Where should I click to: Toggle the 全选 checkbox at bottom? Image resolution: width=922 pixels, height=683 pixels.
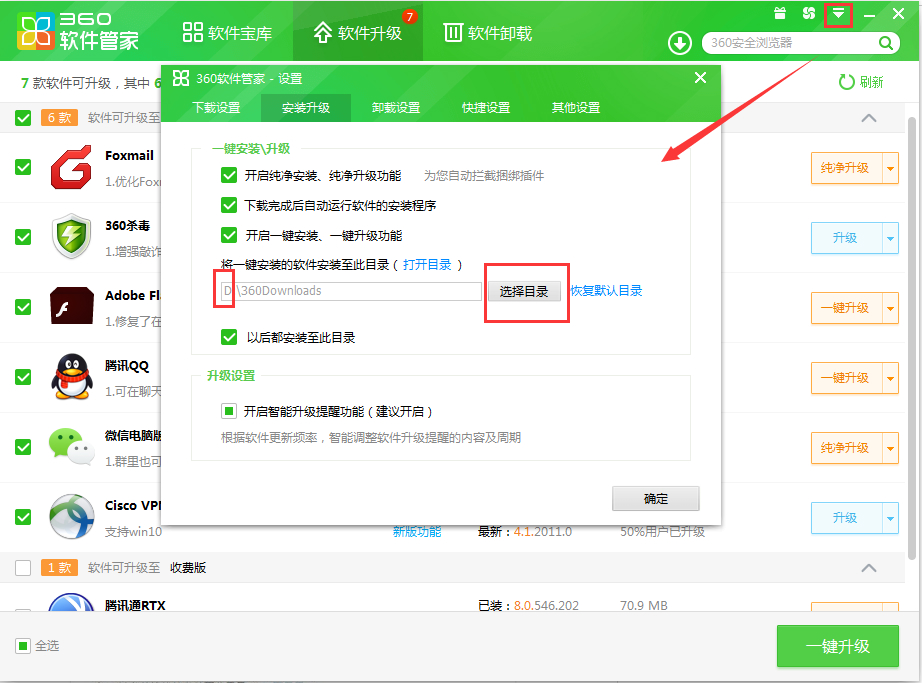pyautogui.click(x=22, y=646)
